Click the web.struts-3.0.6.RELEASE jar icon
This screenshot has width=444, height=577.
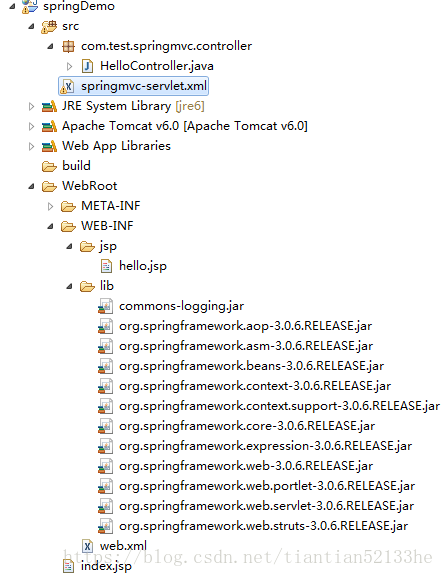[106, 526]
